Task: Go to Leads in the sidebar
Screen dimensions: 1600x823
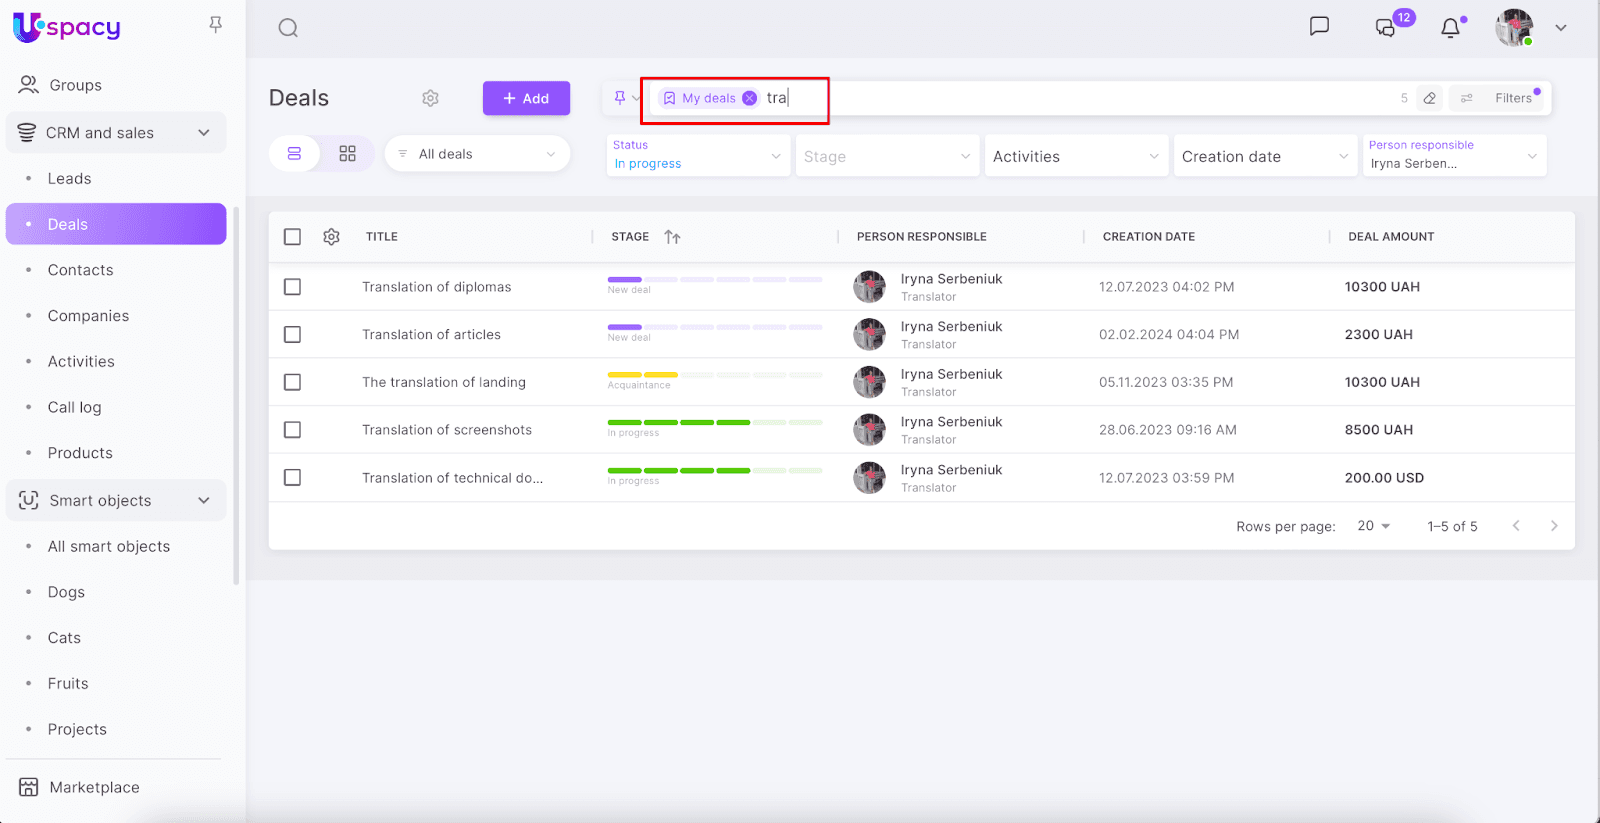Action: (x=69, y=179)
